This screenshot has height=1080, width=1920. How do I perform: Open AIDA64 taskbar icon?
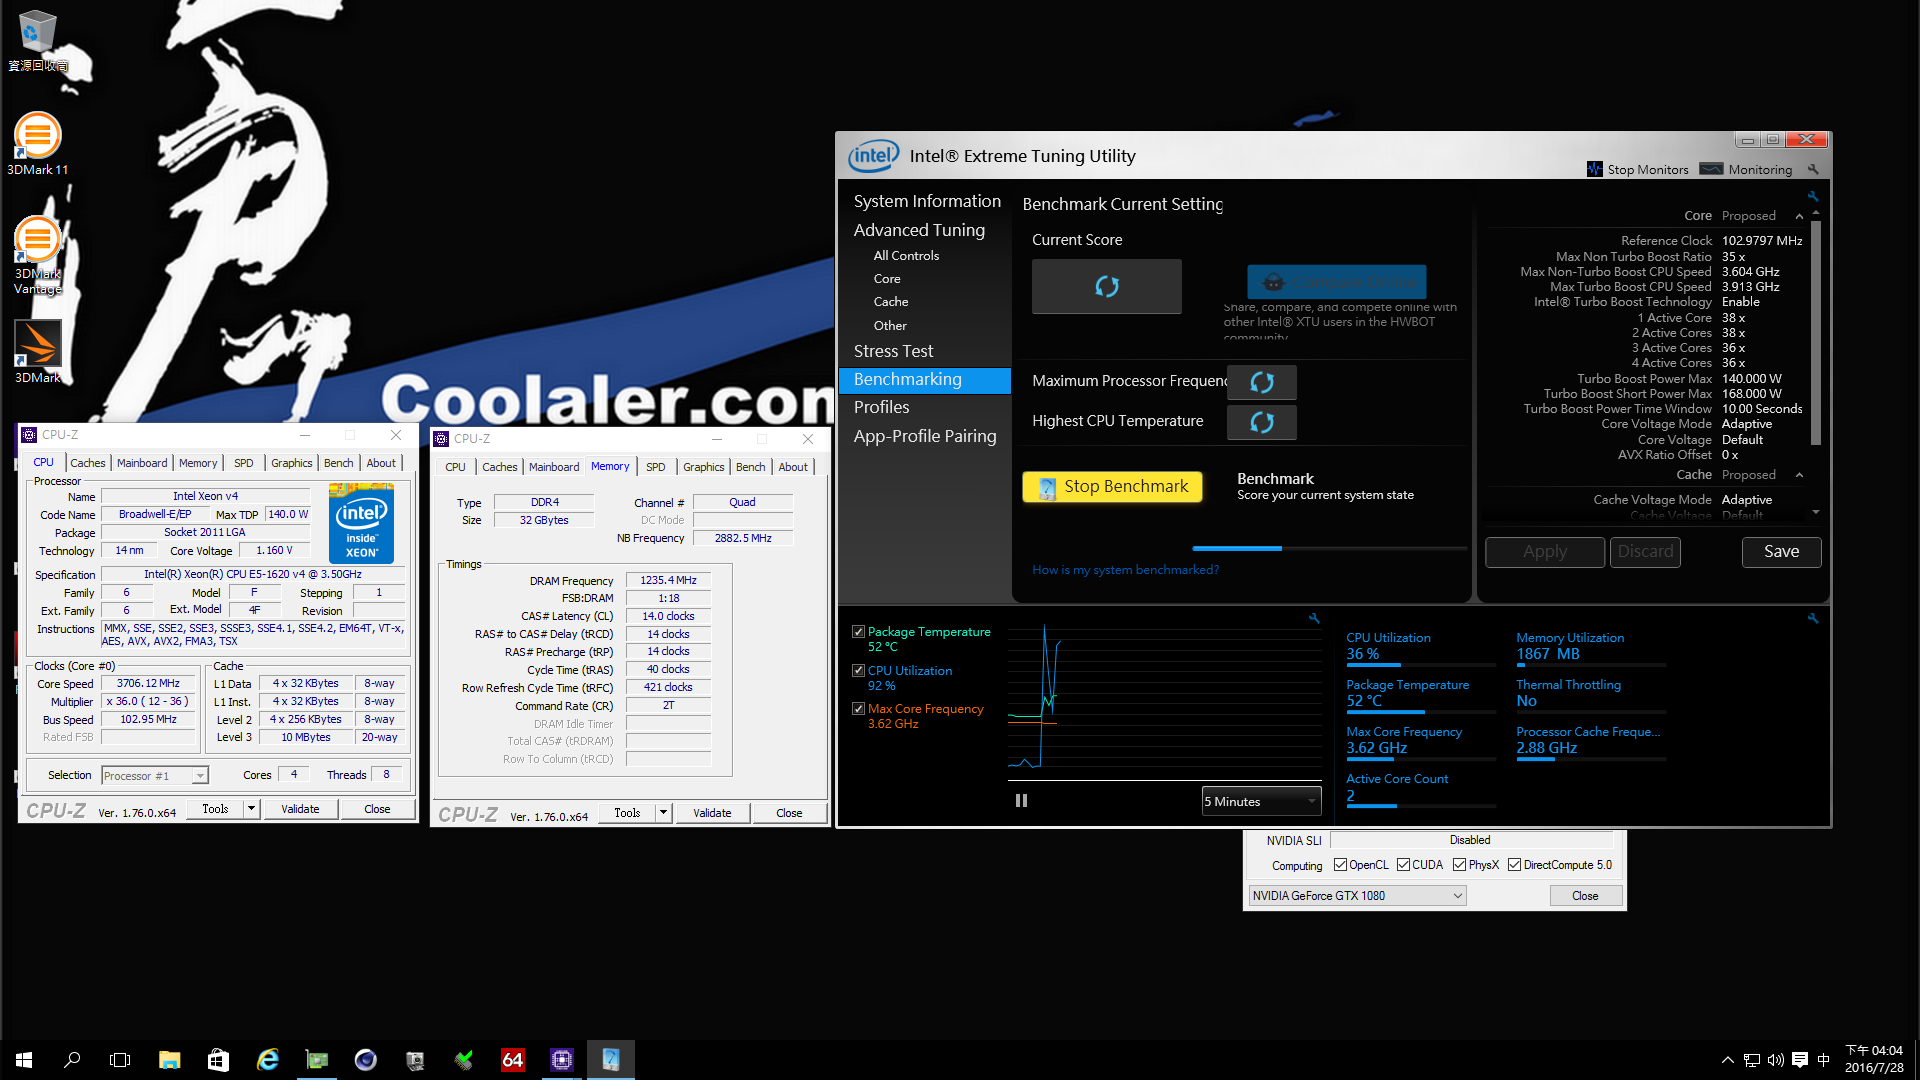tap(512, 1060)
